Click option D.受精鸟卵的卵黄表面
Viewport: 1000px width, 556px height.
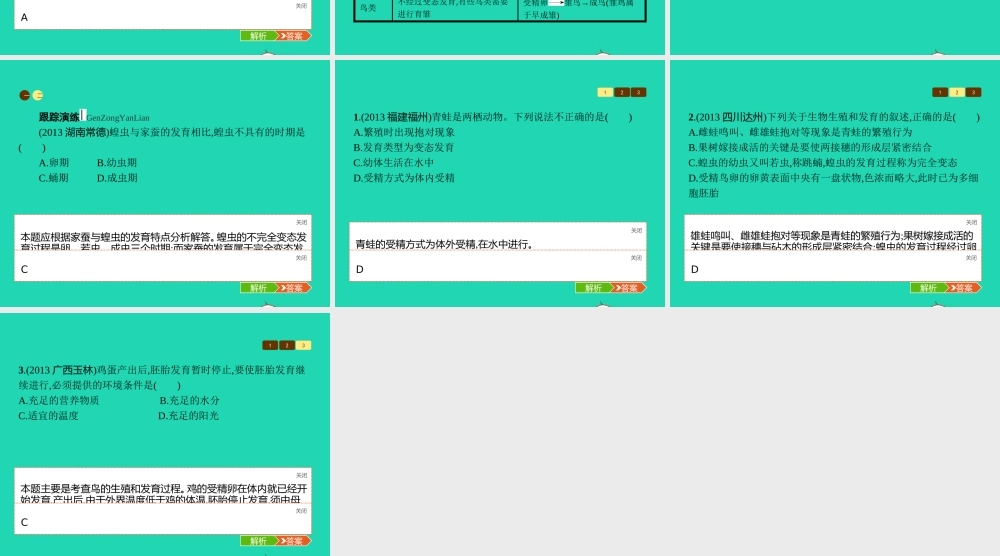tap(833, 185)
